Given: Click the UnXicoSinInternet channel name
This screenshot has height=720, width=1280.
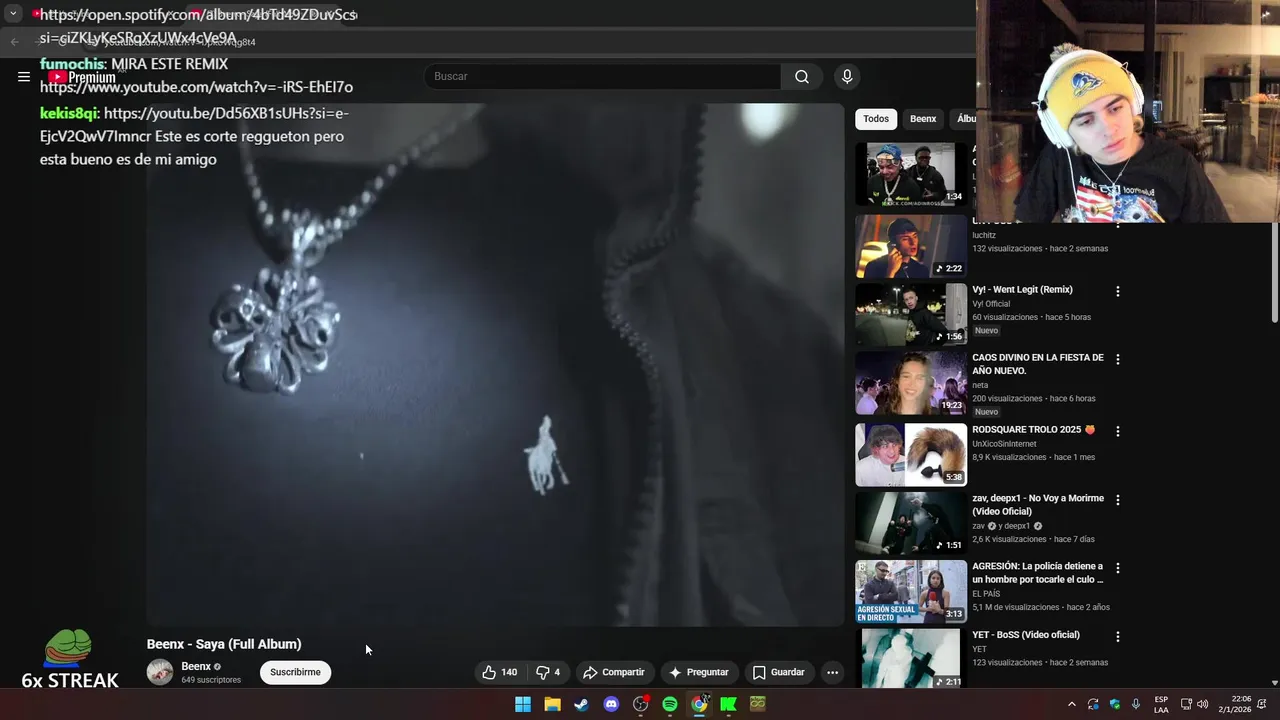Looking at the screenshot, I should pyautogui.click(x=1004, y=444).
